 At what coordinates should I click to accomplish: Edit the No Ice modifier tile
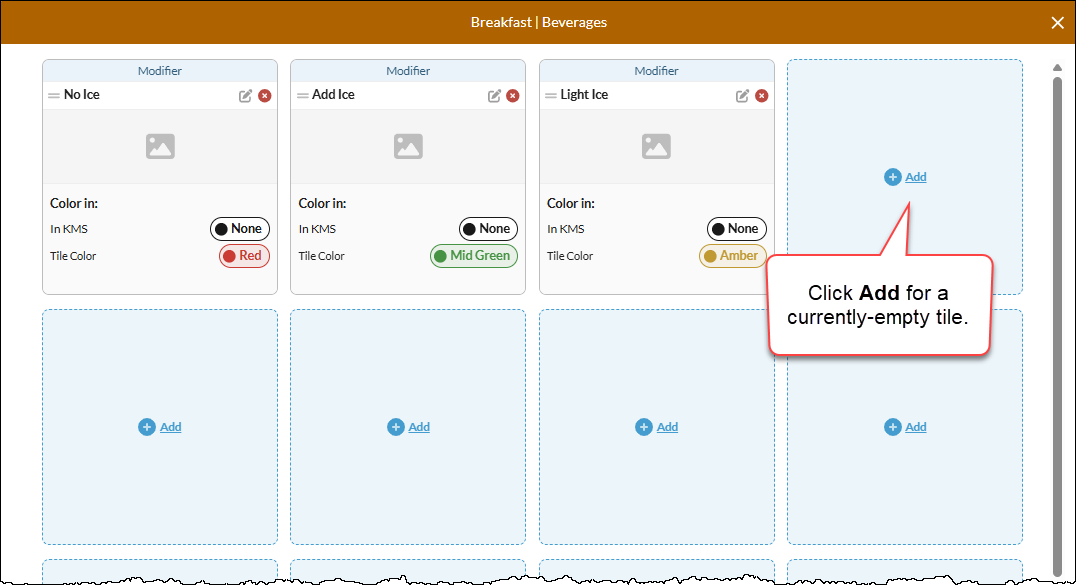pos(245,95)
